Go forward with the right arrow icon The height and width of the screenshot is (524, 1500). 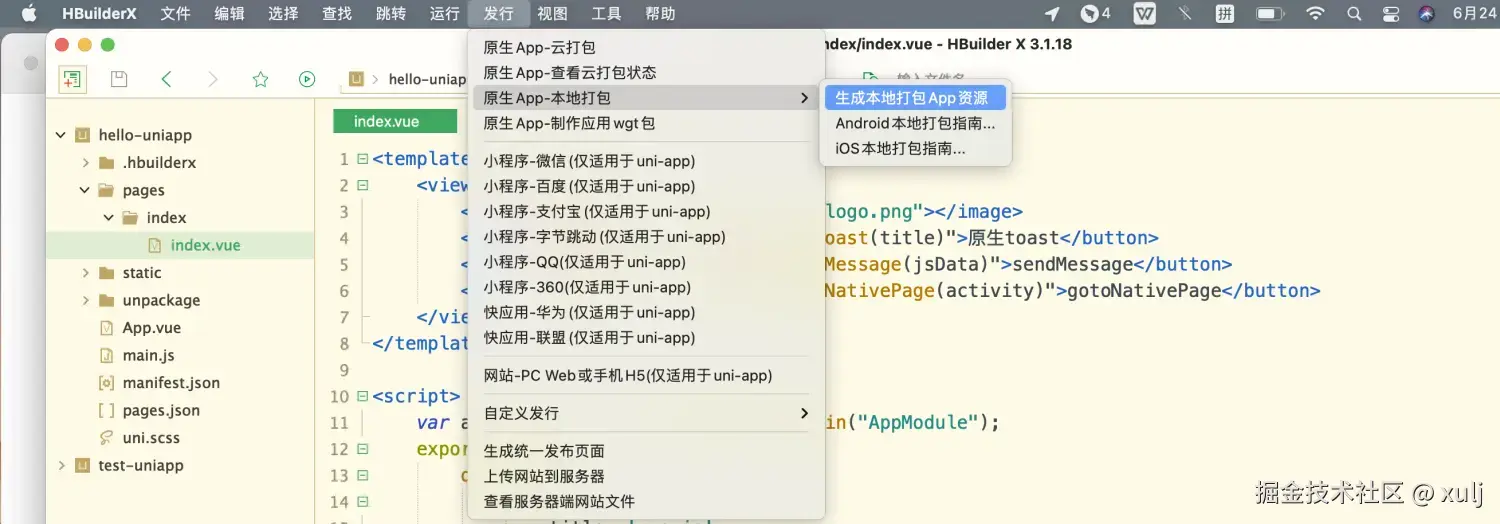coord(212,79)
